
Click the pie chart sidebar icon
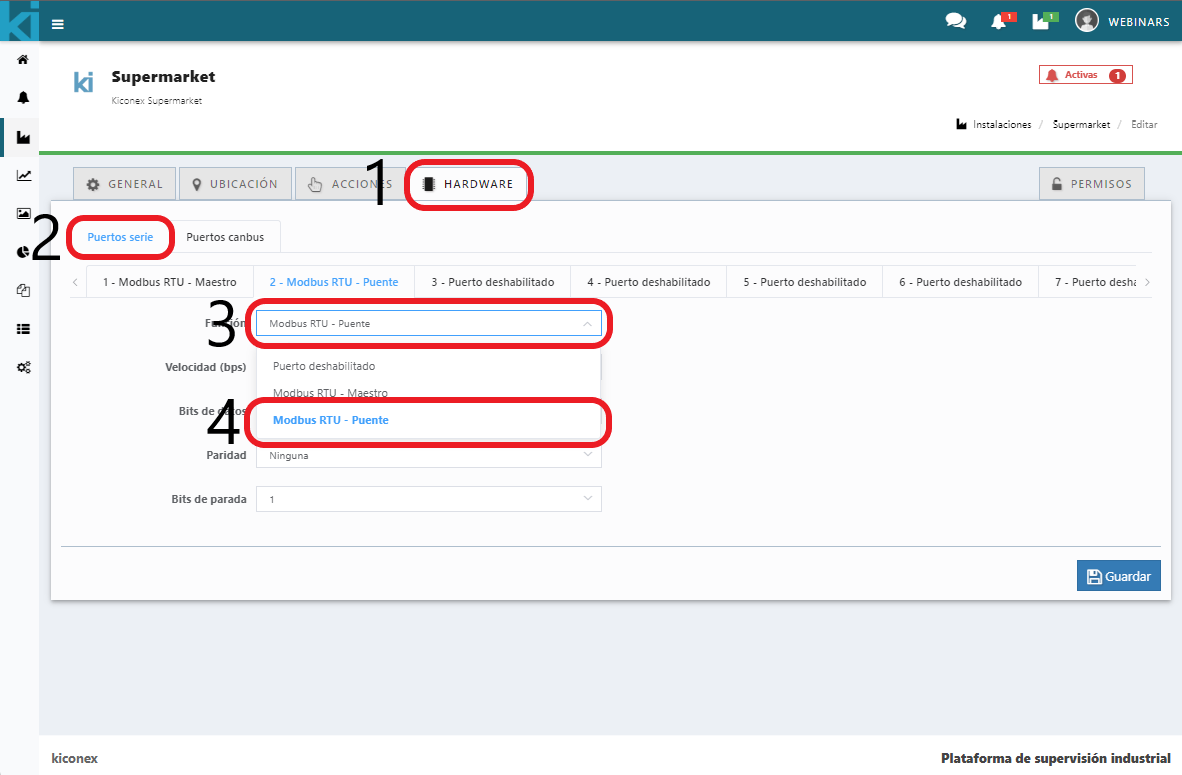pos(22,252)
